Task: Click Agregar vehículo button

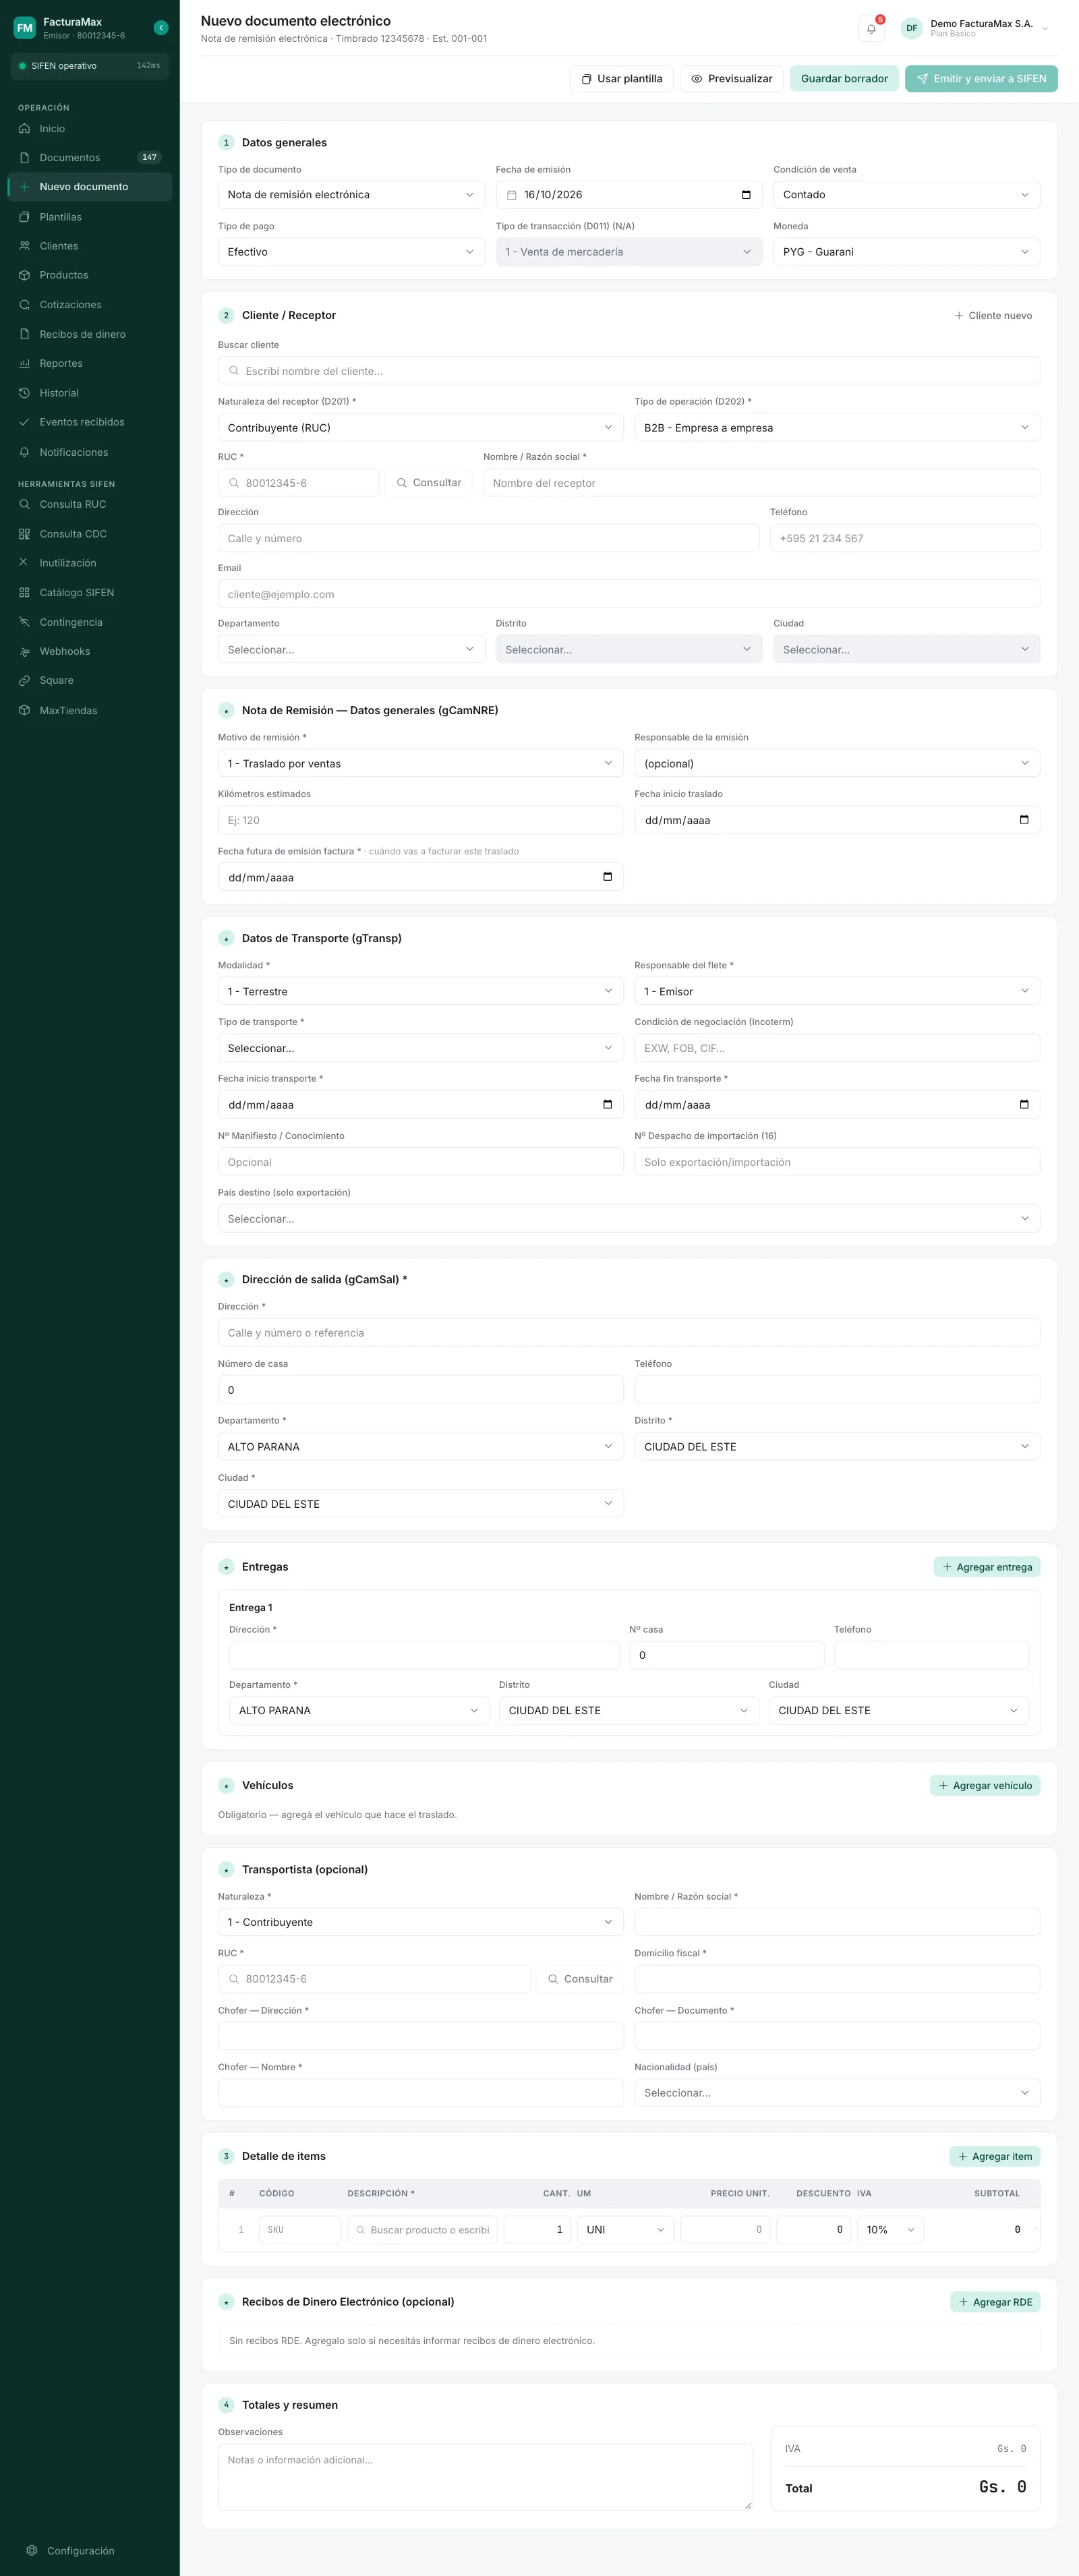Action: click(984, 1786)
